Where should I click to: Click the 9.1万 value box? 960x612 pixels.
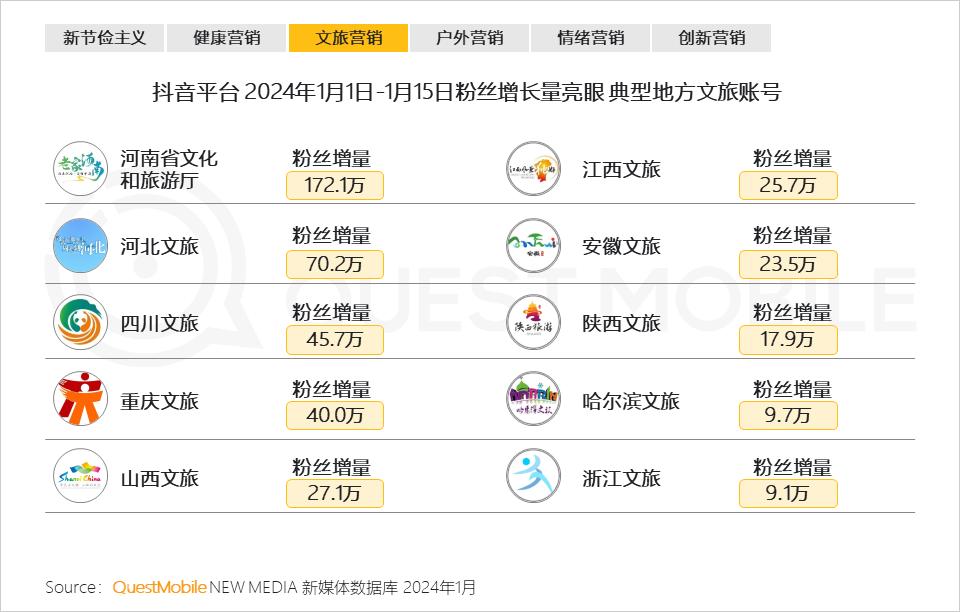tap(788, 493)
